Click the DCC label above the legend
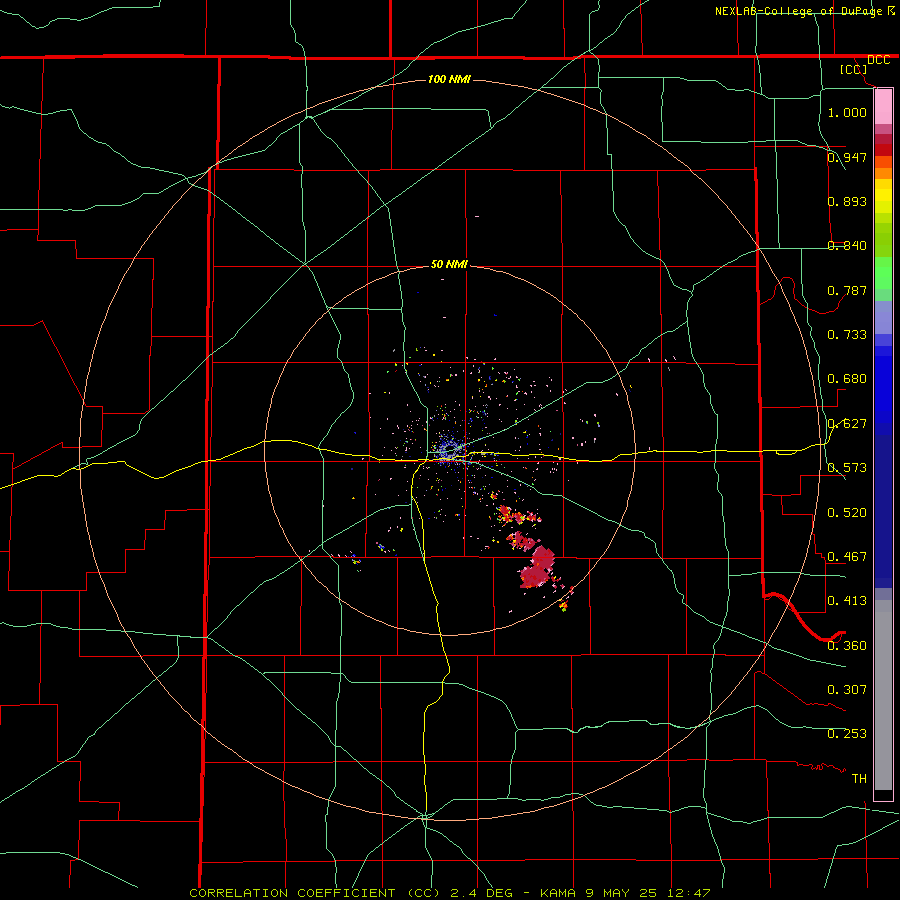Screen dimensions: 900x900 click(x=878, y=60)
